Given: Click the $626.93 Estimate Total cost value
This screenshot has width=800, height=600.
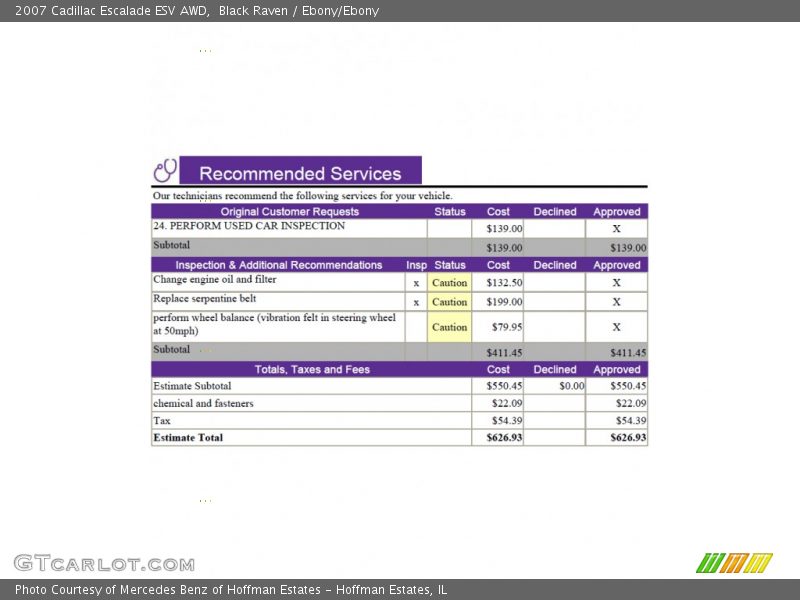Looking at the screenshot, I should (x=504, y=438).
